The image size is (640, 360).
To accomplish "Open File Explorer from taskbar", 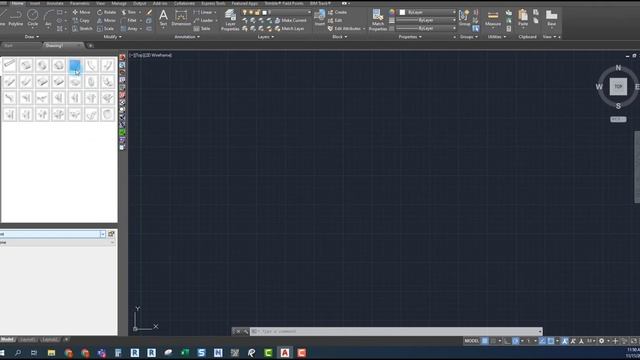I will [x=51, y=353].
